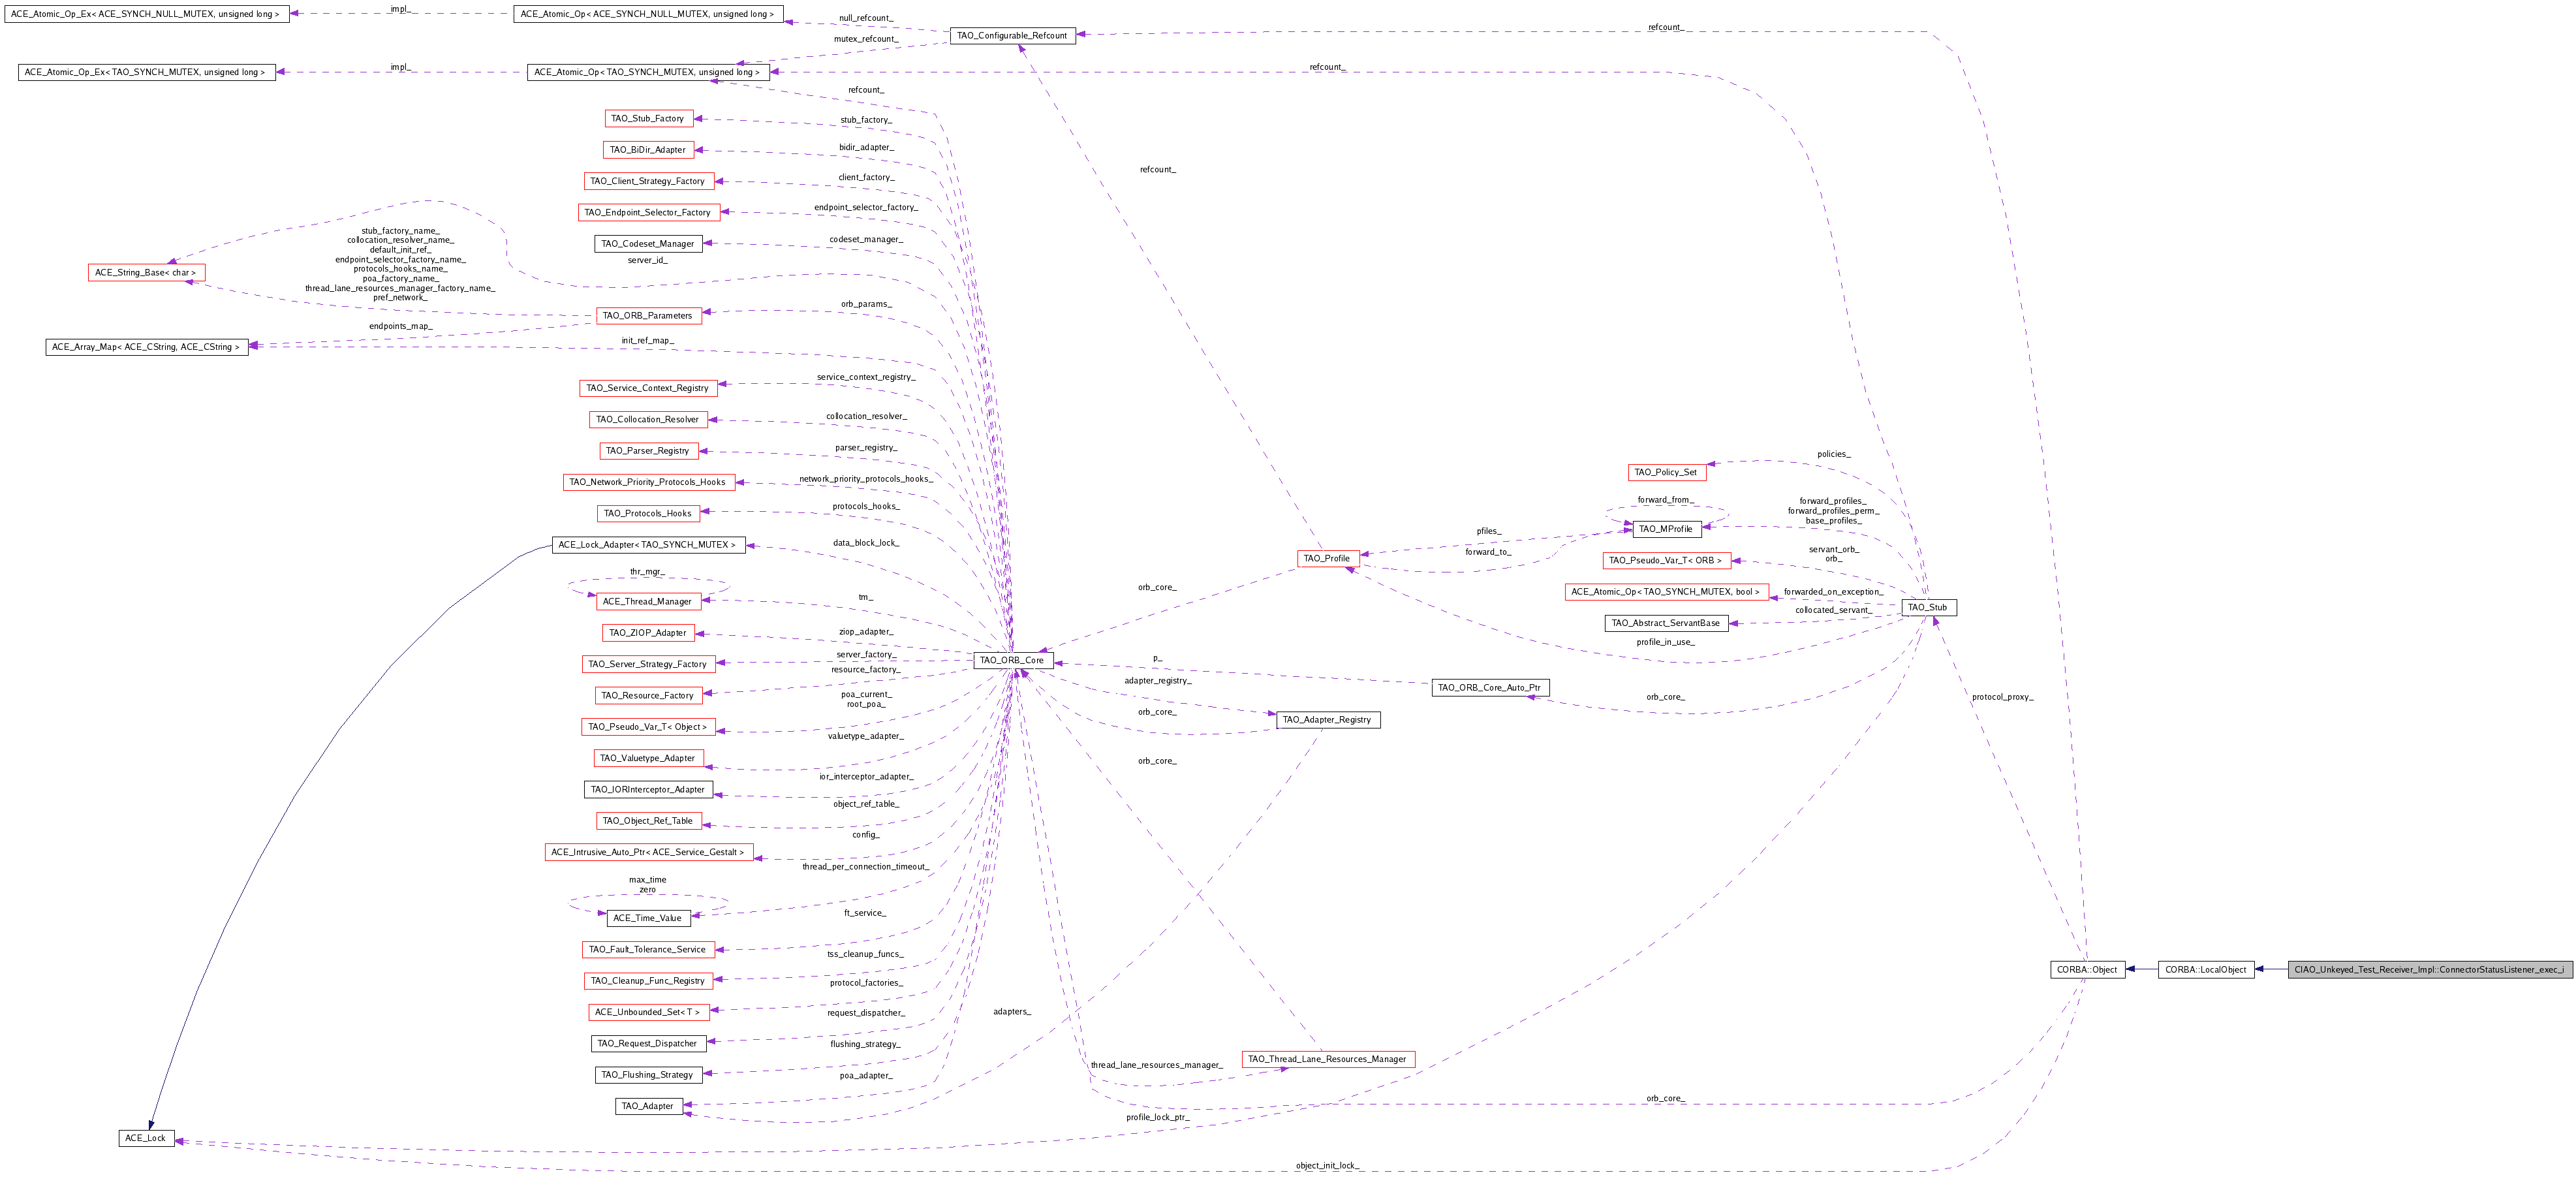Open the TAO_Codeset_Manager box
This screenshot has width=2576, height=1190.
pos(648,243)
